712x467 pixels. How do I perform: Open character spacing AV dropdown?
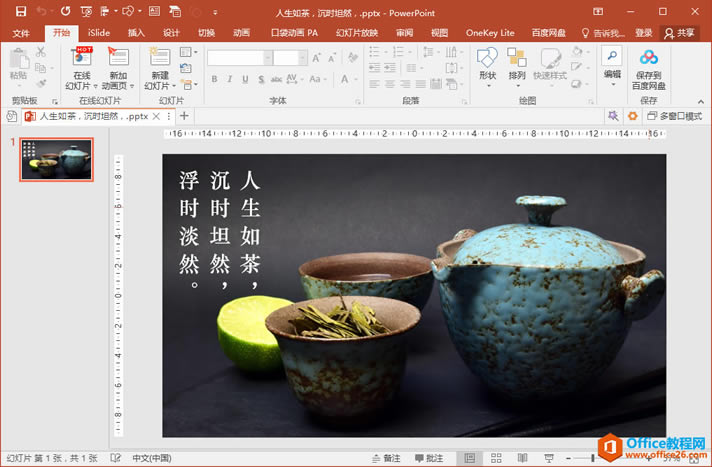(x=293, y=79)
